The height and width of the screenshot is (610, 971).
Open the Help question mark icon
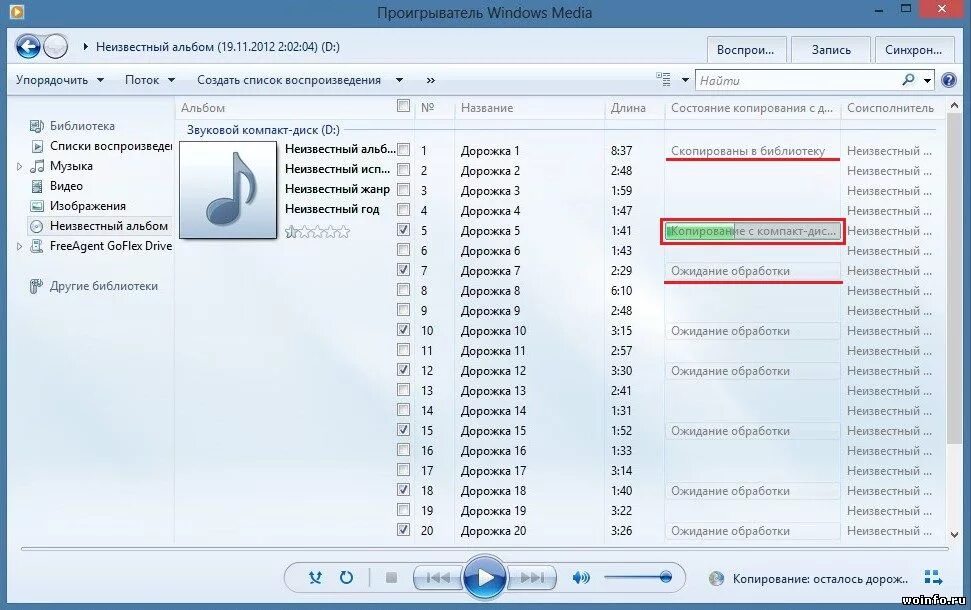pos(949,80)
